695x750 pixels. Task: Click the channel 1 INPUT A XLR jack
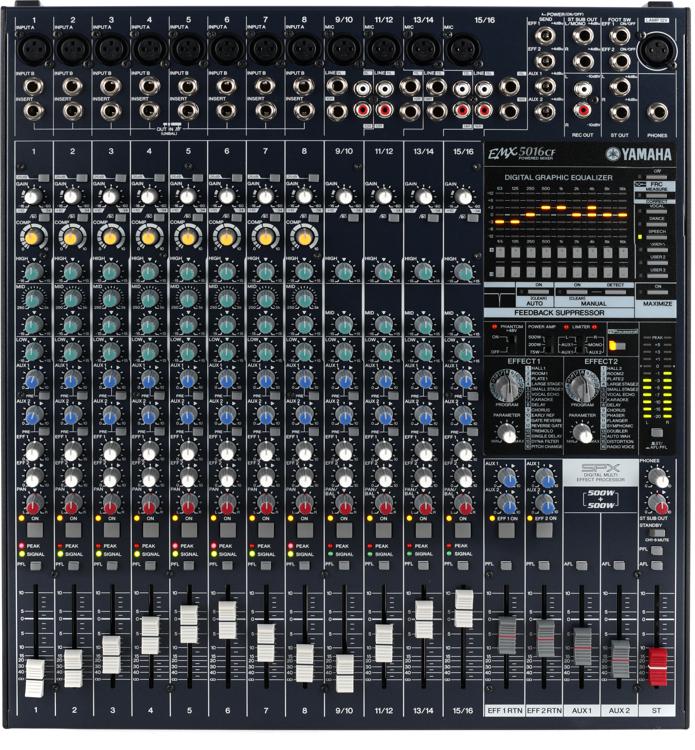click(34, 46)
